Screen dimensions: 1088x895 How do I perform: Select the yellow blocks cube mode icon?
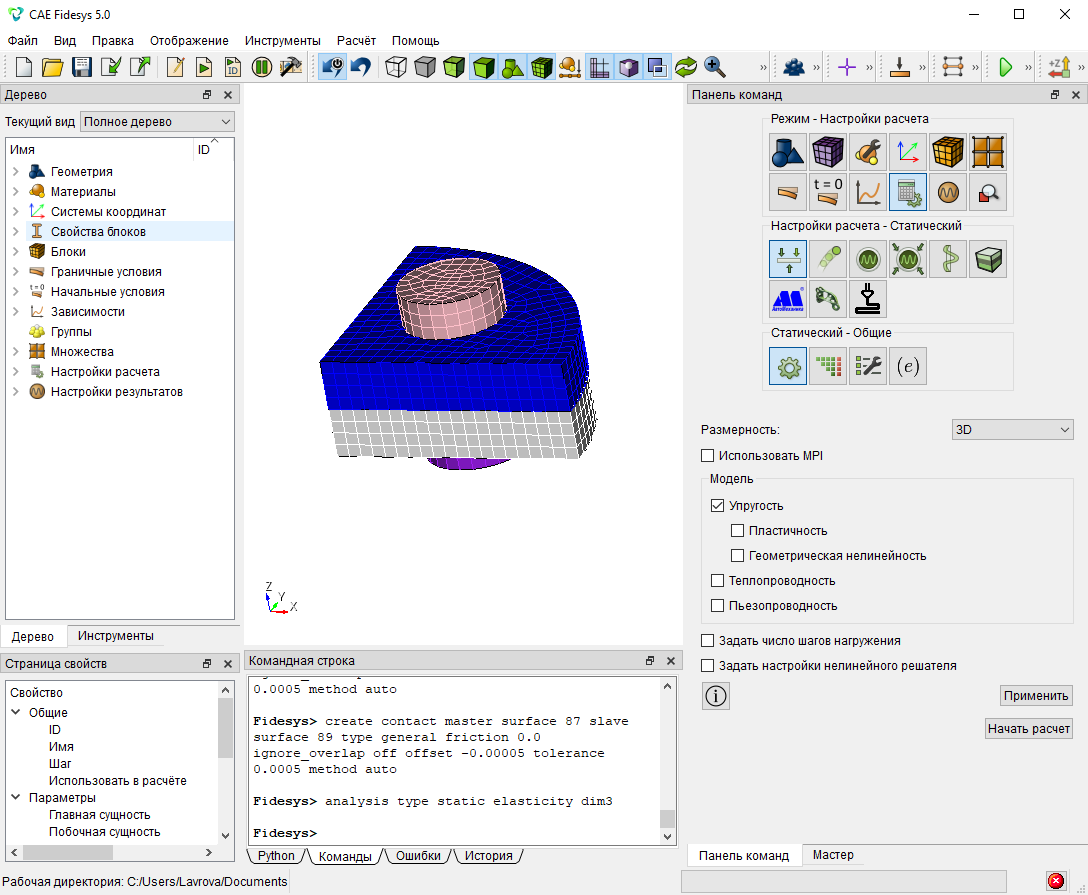(948, 152)
